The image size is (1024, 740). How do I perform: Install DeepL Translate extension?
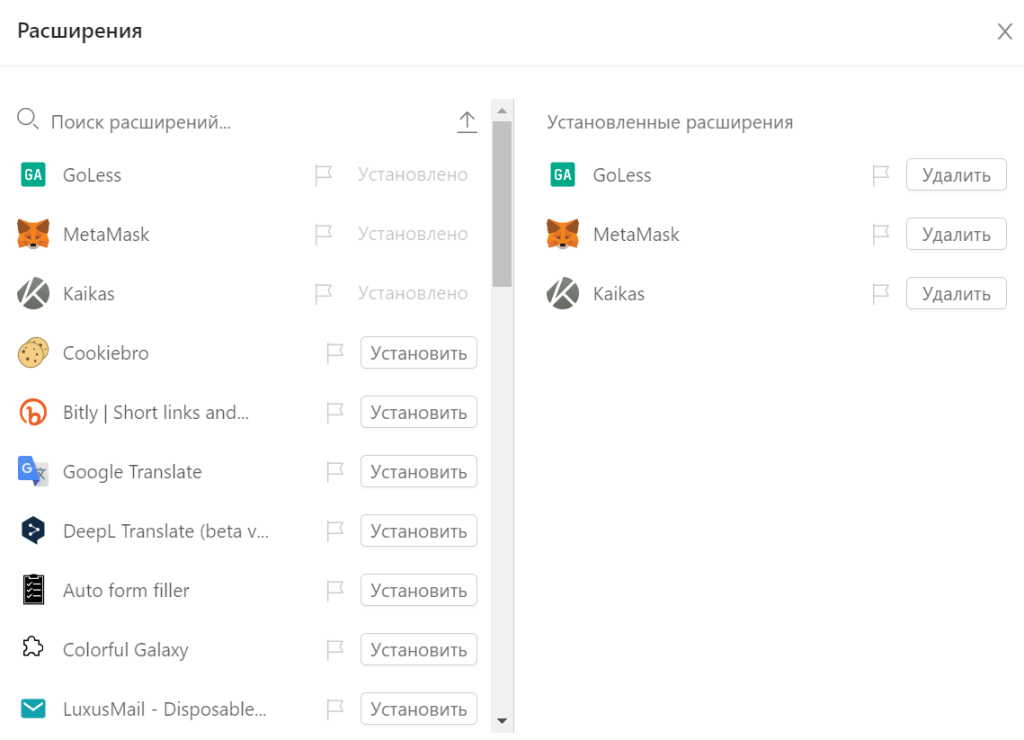tap(419, 531)
